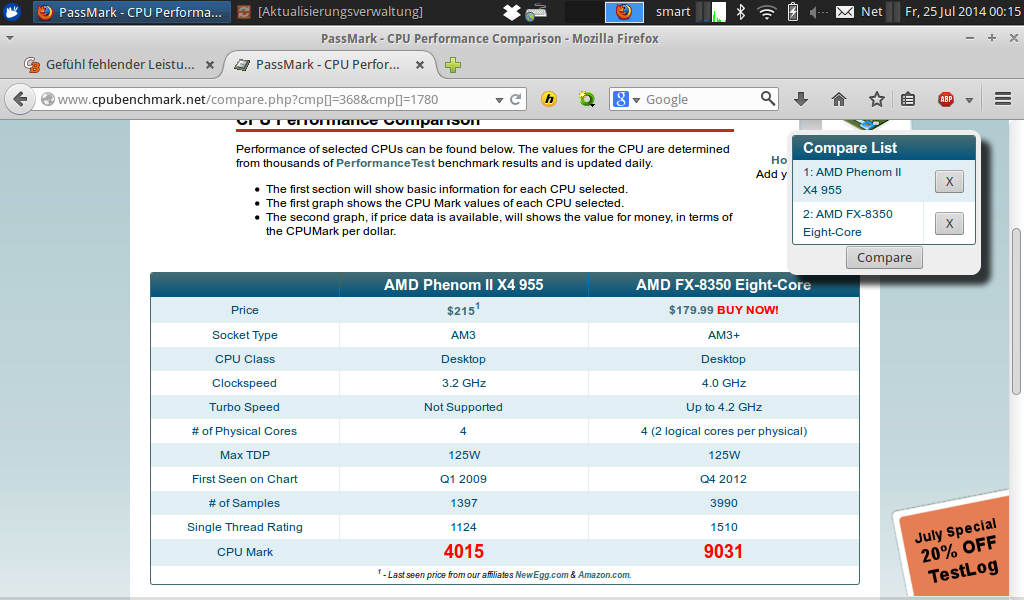The image size is (1024, 600).
Task: Open the Adblock Plus dropdown arrow
Action: [969, 100]
